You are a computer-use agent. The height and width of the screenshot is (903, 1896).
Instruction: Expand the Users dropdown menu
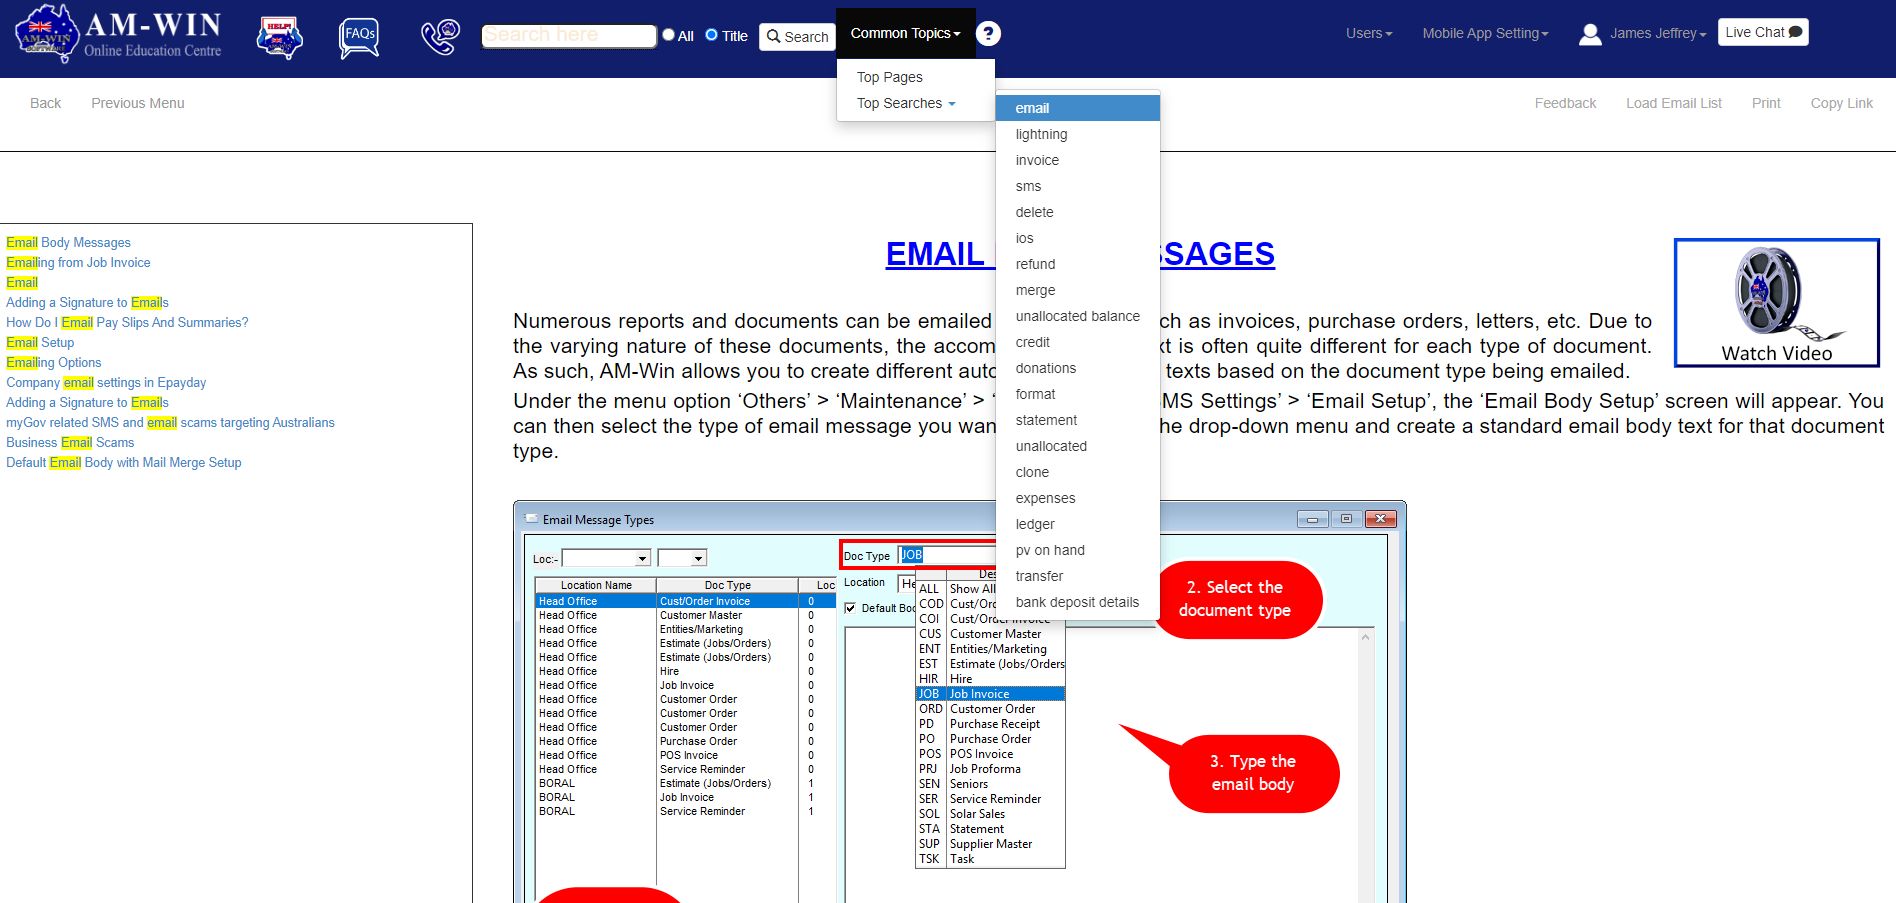1368,33
